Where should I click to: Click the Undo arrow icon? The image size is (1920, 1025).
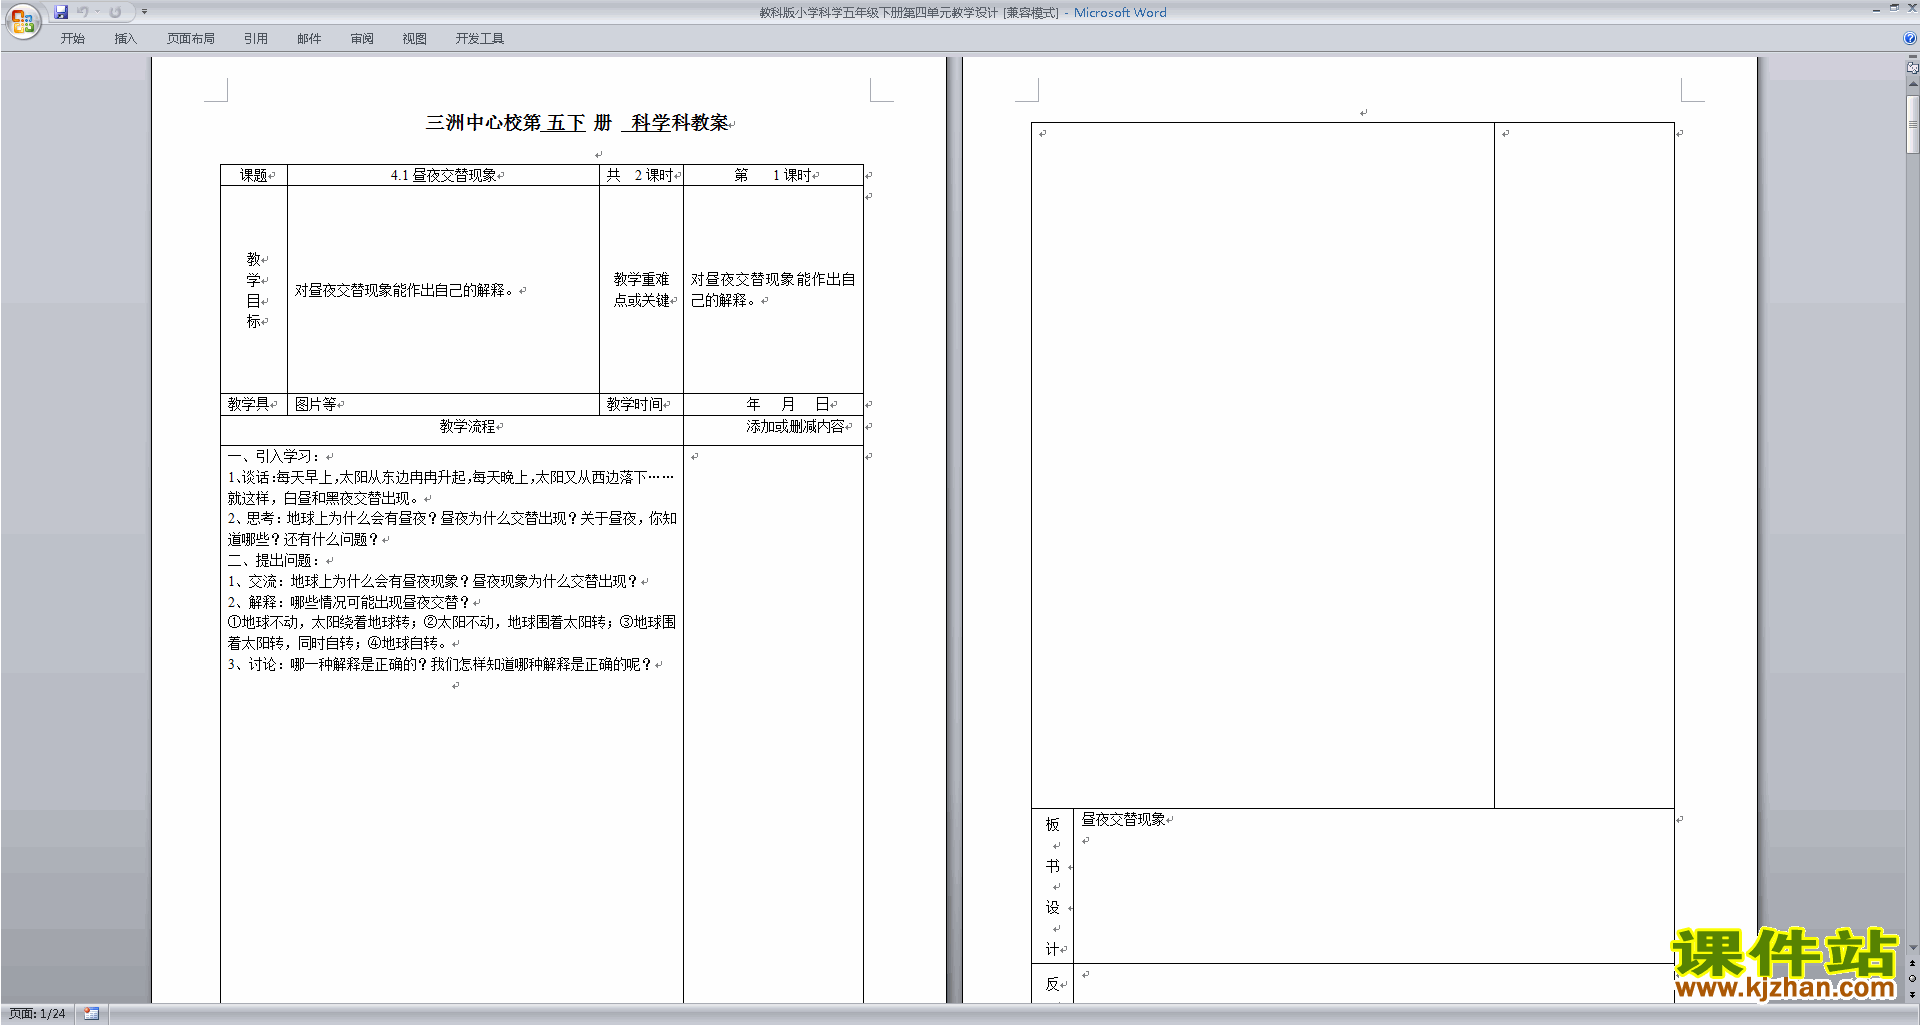pos(83,12)
